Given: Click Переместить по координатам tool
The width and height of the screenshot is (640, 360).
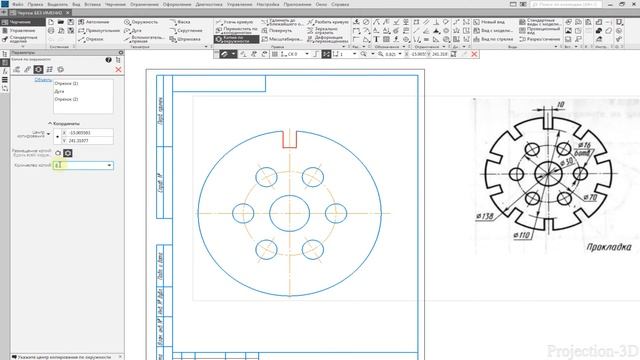Looking at the screenshot, I should (x=236, y=31).
